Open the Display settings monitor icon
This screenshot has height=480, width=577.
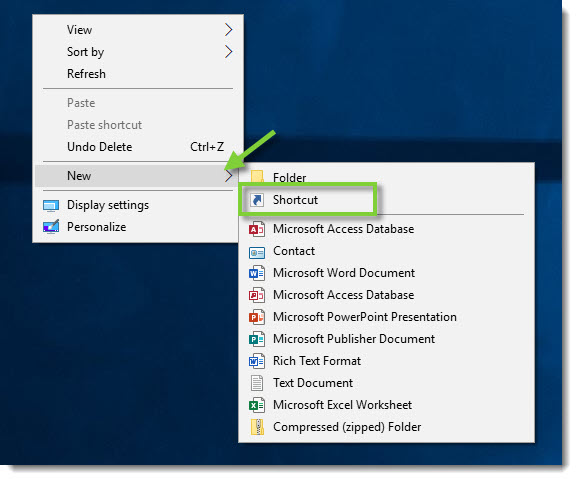[x=51, y=205]
